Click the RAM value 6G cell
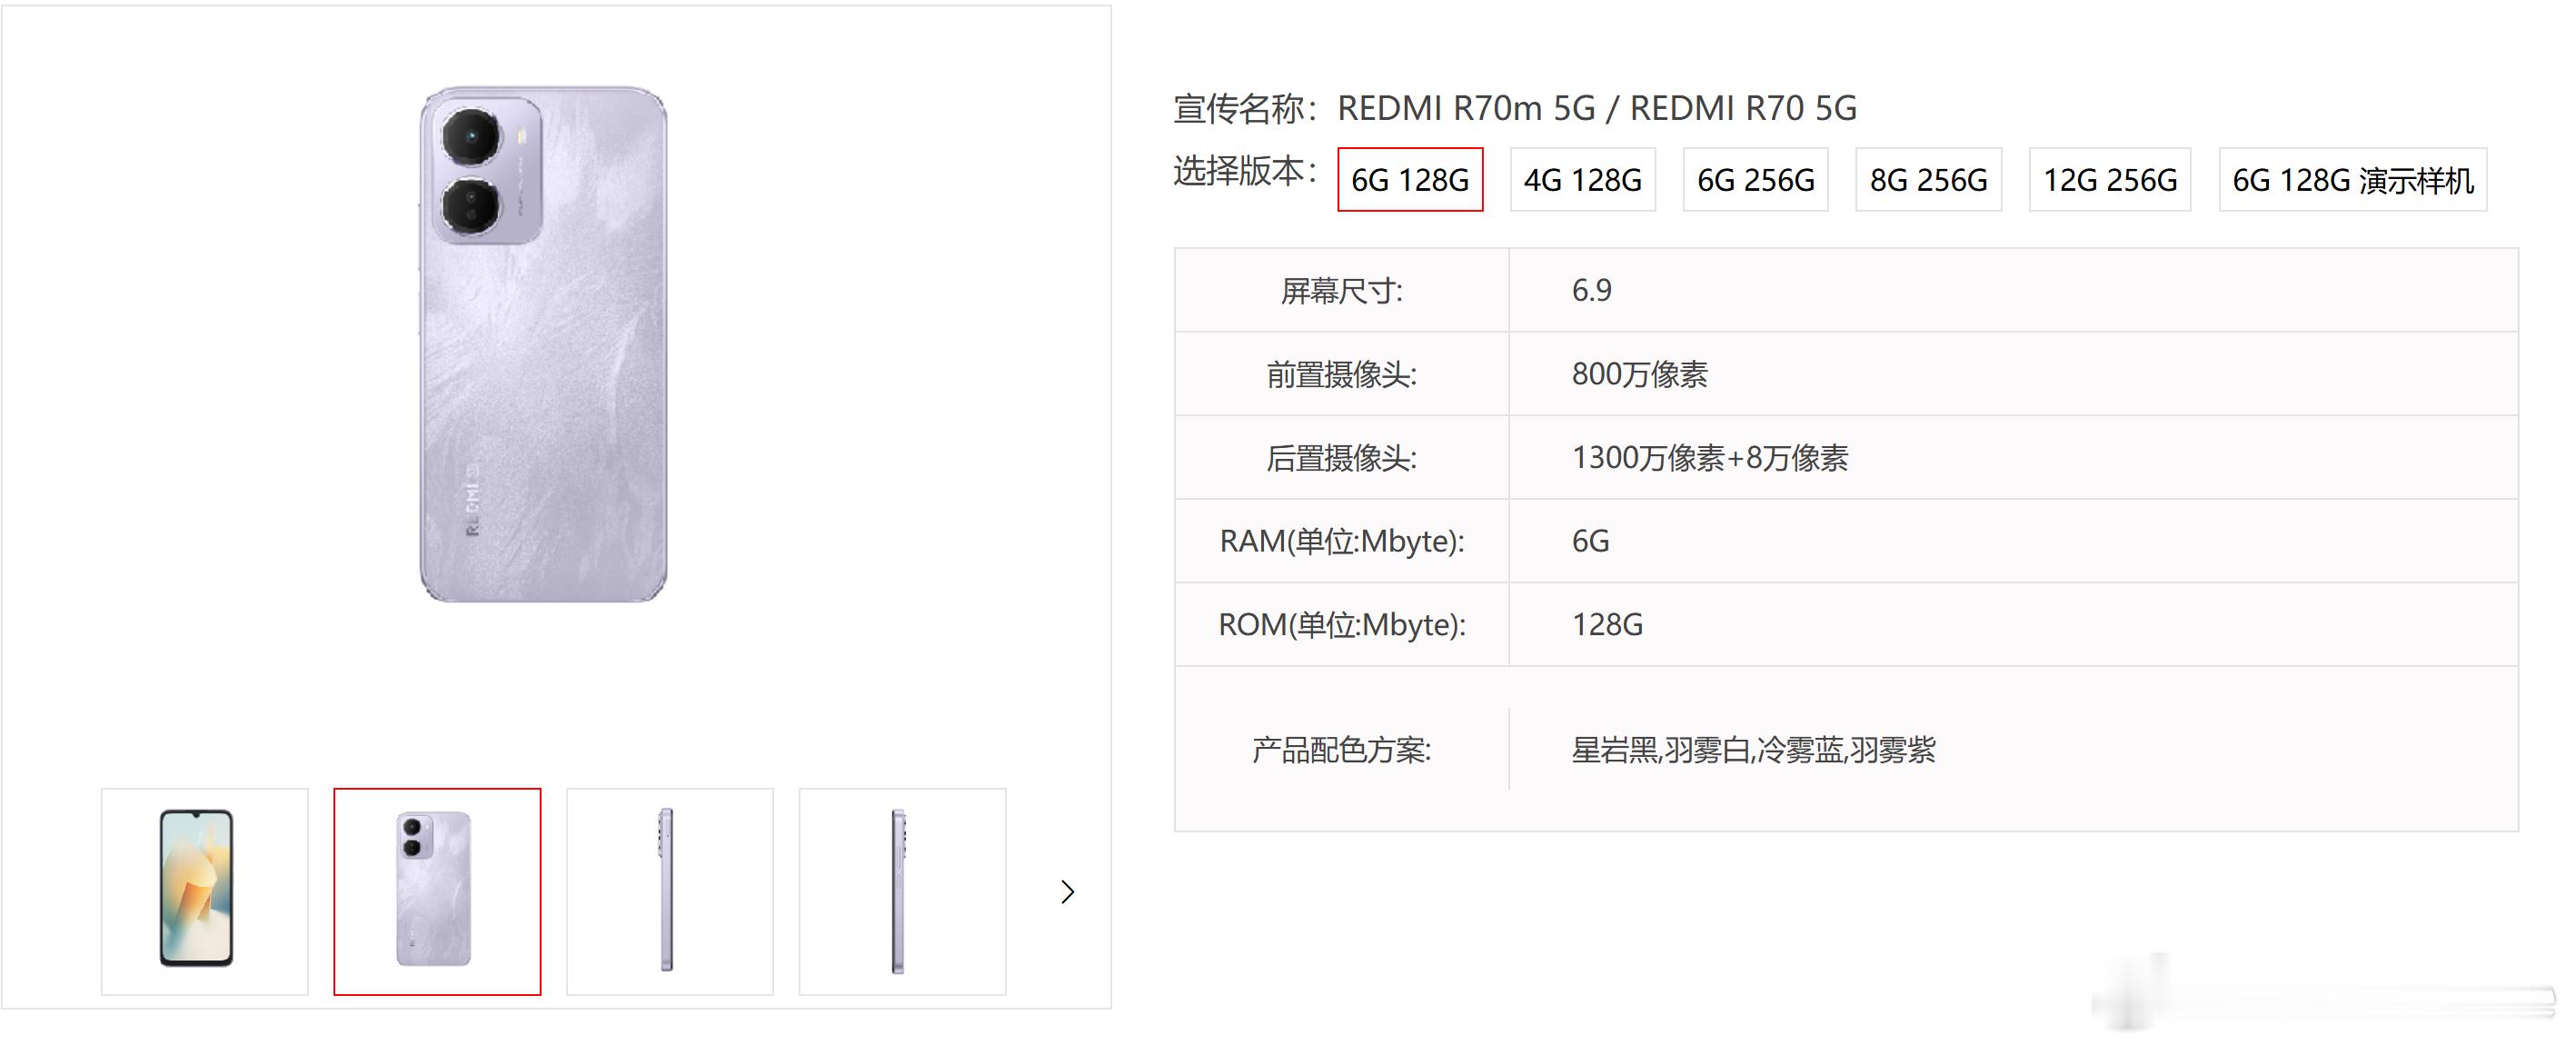Image resolution: width=2576 pixels, height=1055 pixels. (x=1590, y=541)
